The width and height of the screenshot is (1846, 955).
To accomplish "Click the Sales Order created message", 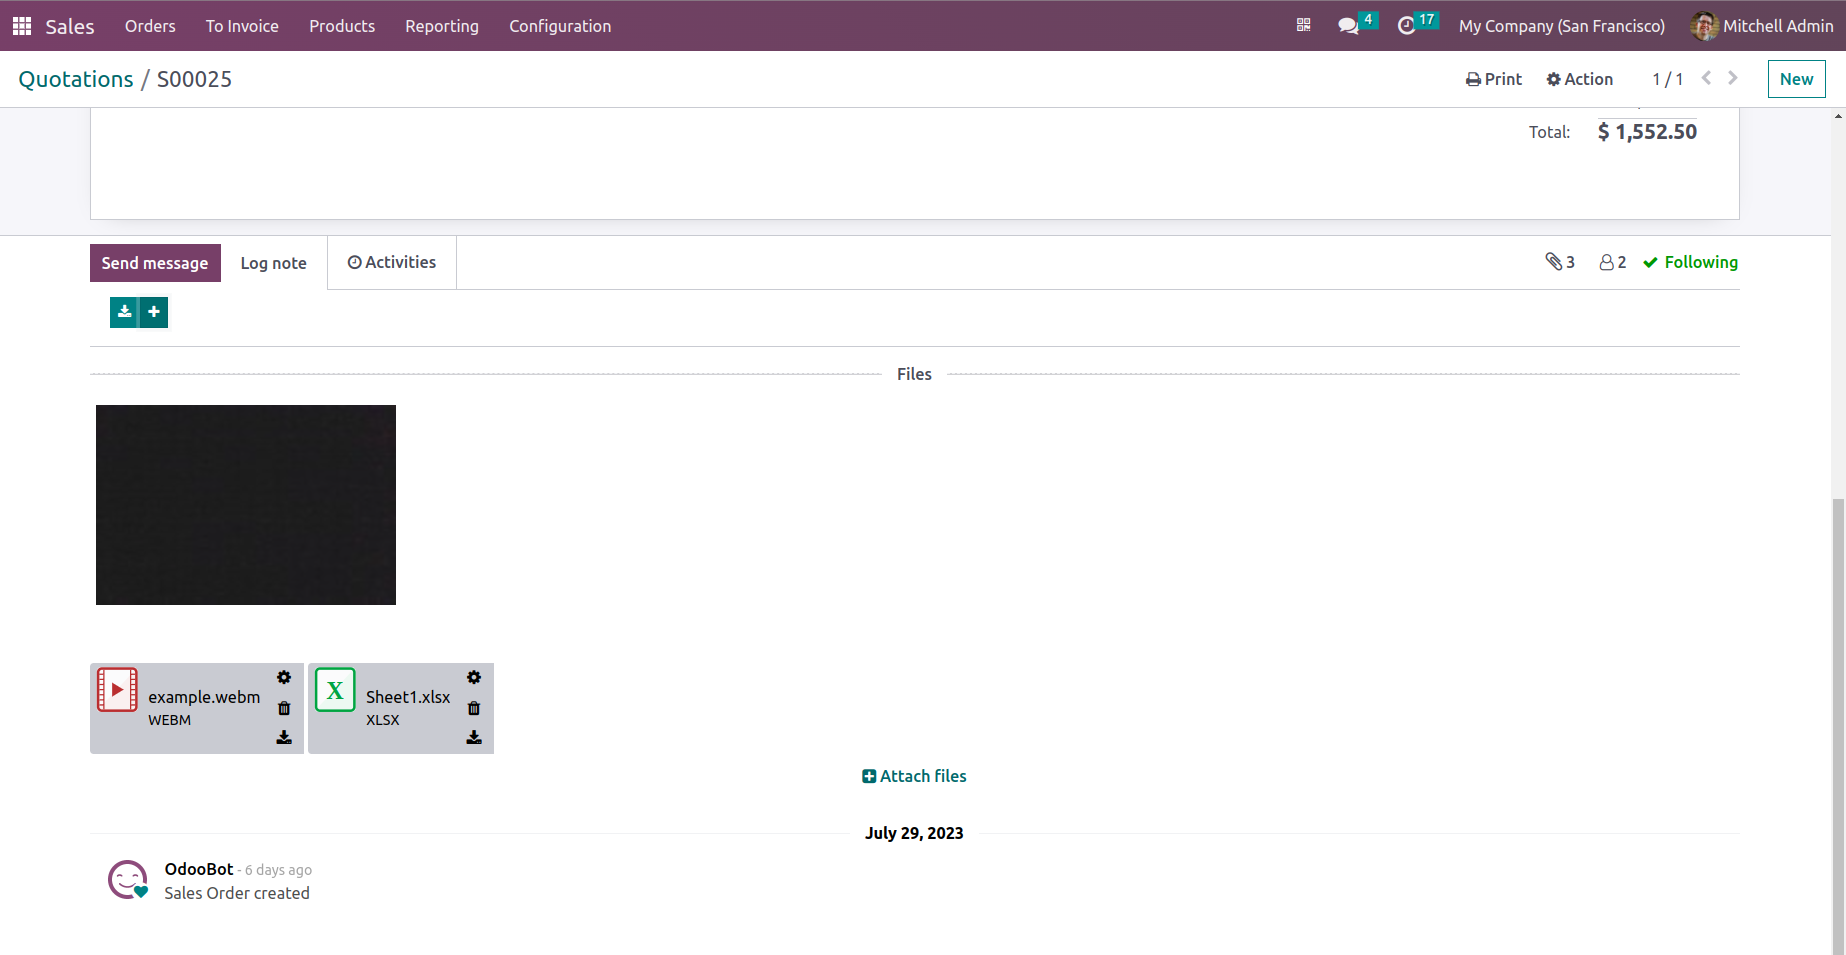I will pos(237,893).
